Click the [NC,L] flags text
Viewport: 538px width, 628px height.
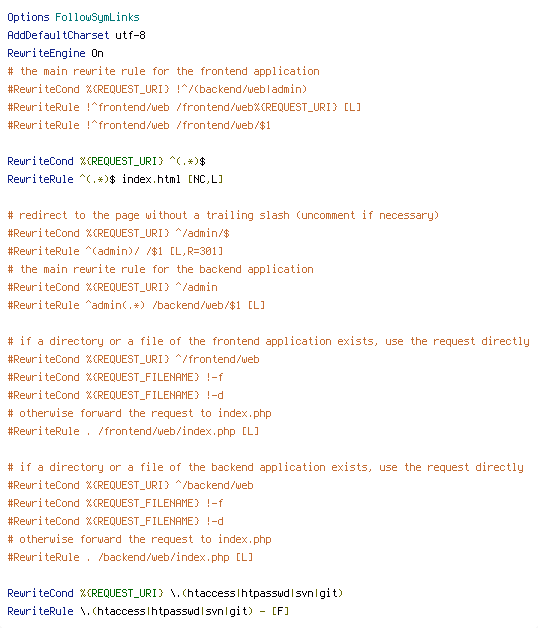click(x=205, y=179)
